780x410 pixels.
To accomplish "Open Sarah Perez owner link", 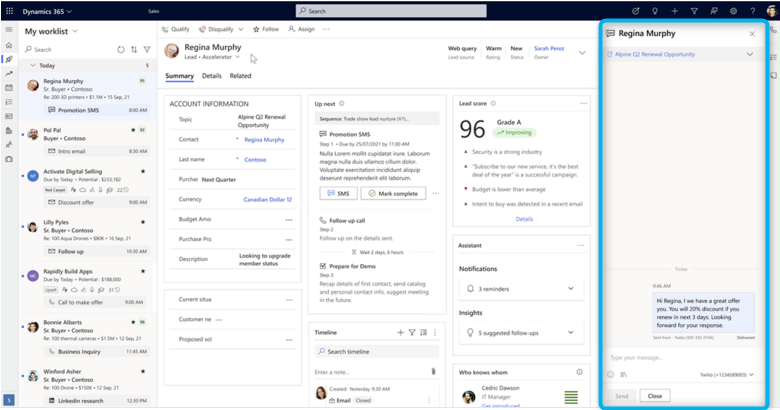I will [x=549, y=48].
